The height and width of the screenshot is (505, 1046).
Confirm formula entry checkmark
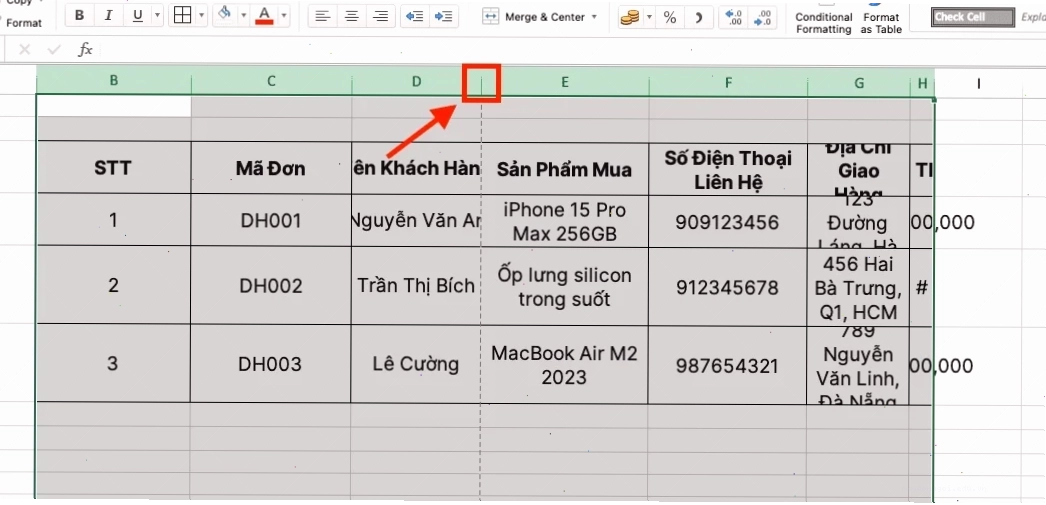[55, 49]
